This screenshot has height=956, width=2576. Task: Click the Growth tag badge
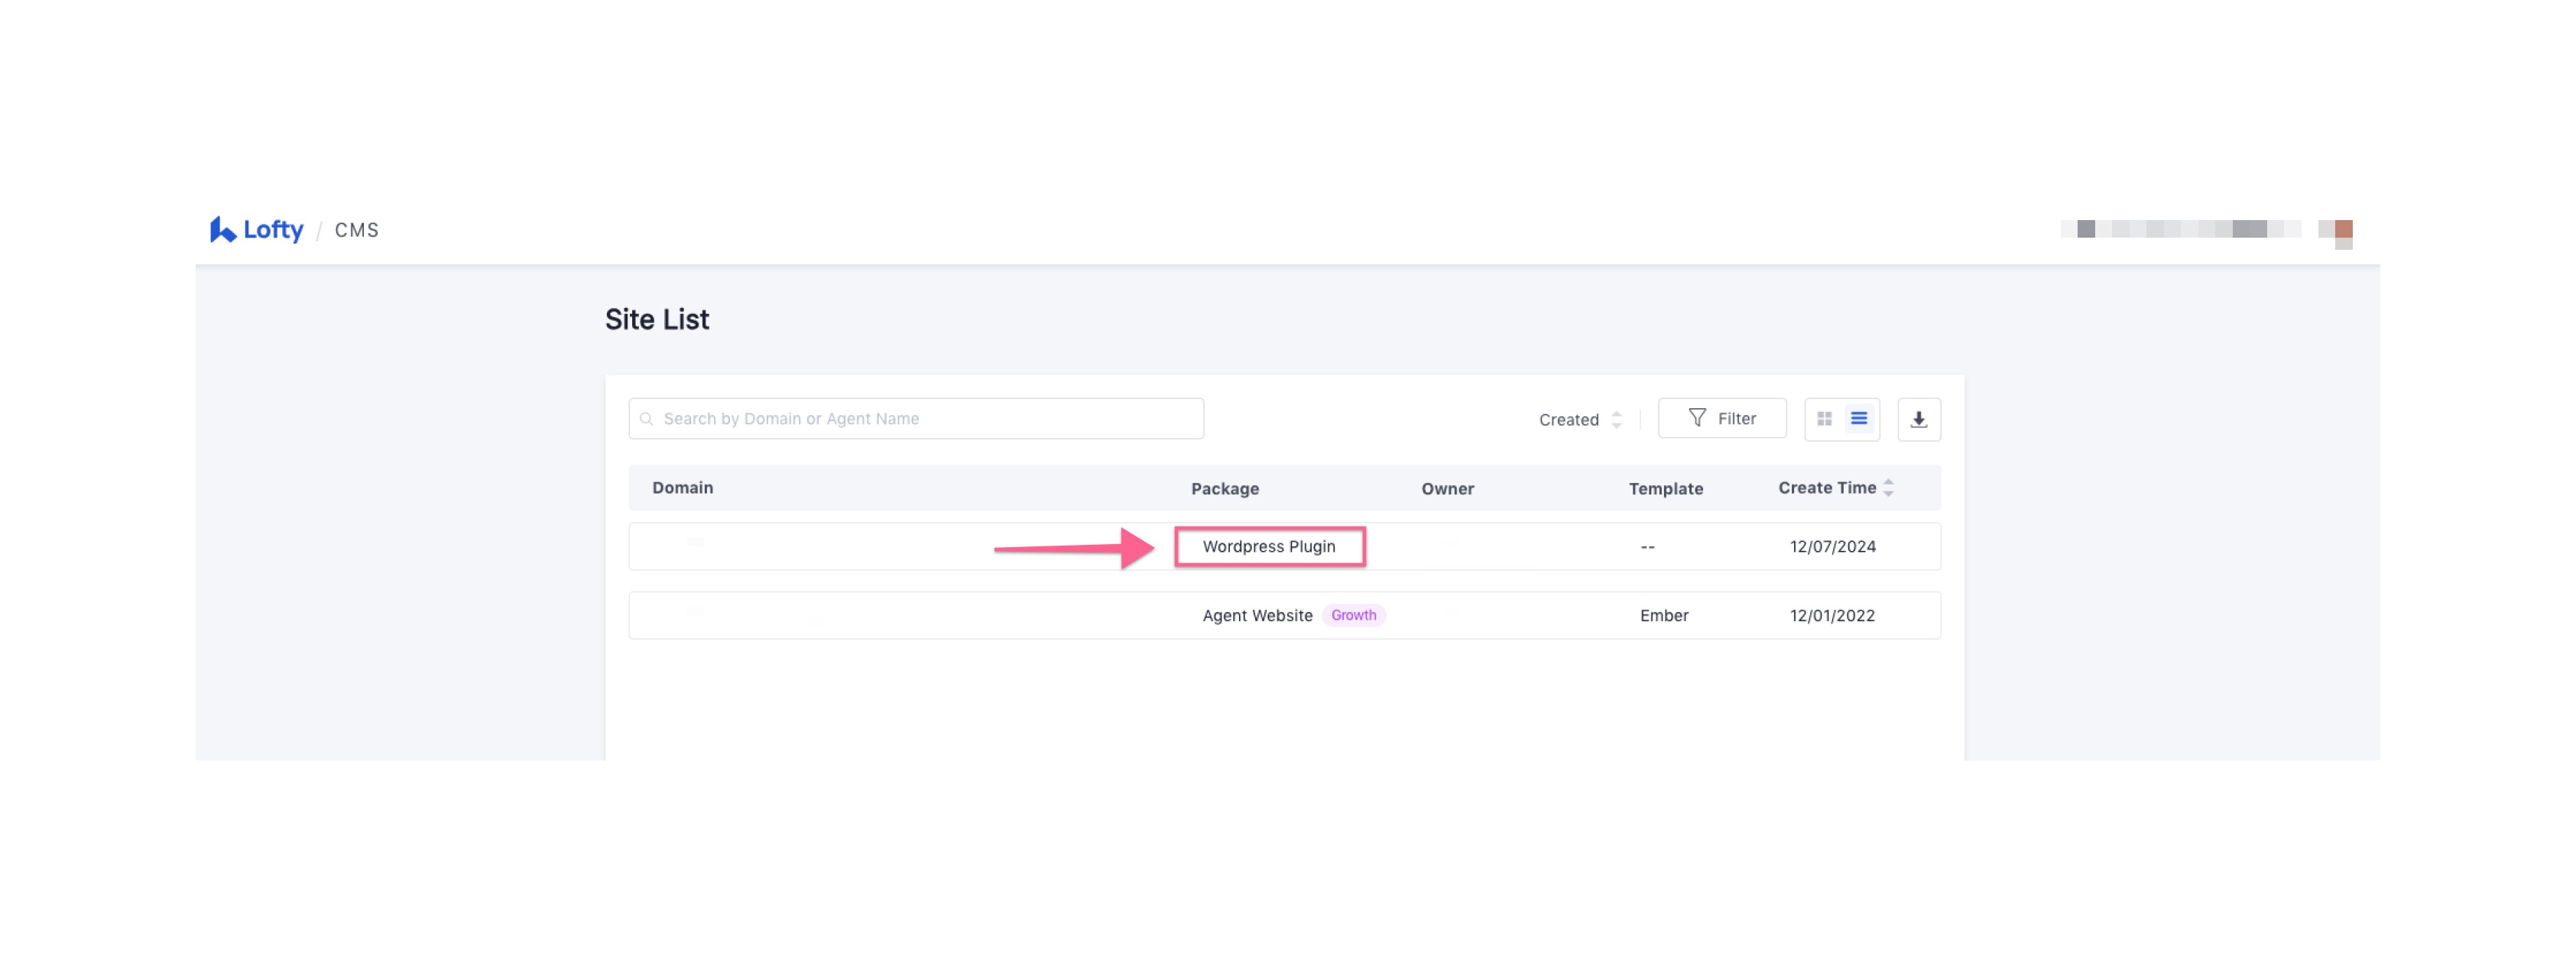coord(1352,616)
